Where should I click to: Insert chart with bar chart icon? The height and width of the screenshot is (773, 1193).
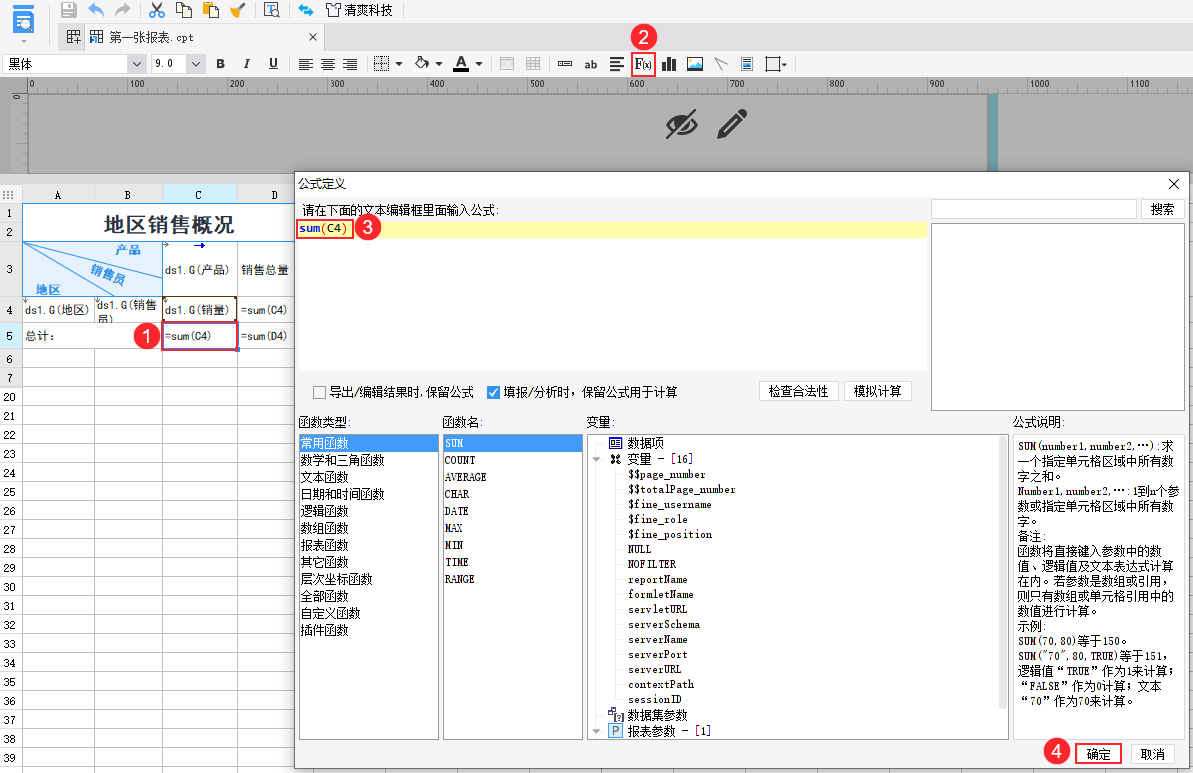point(669,64)
